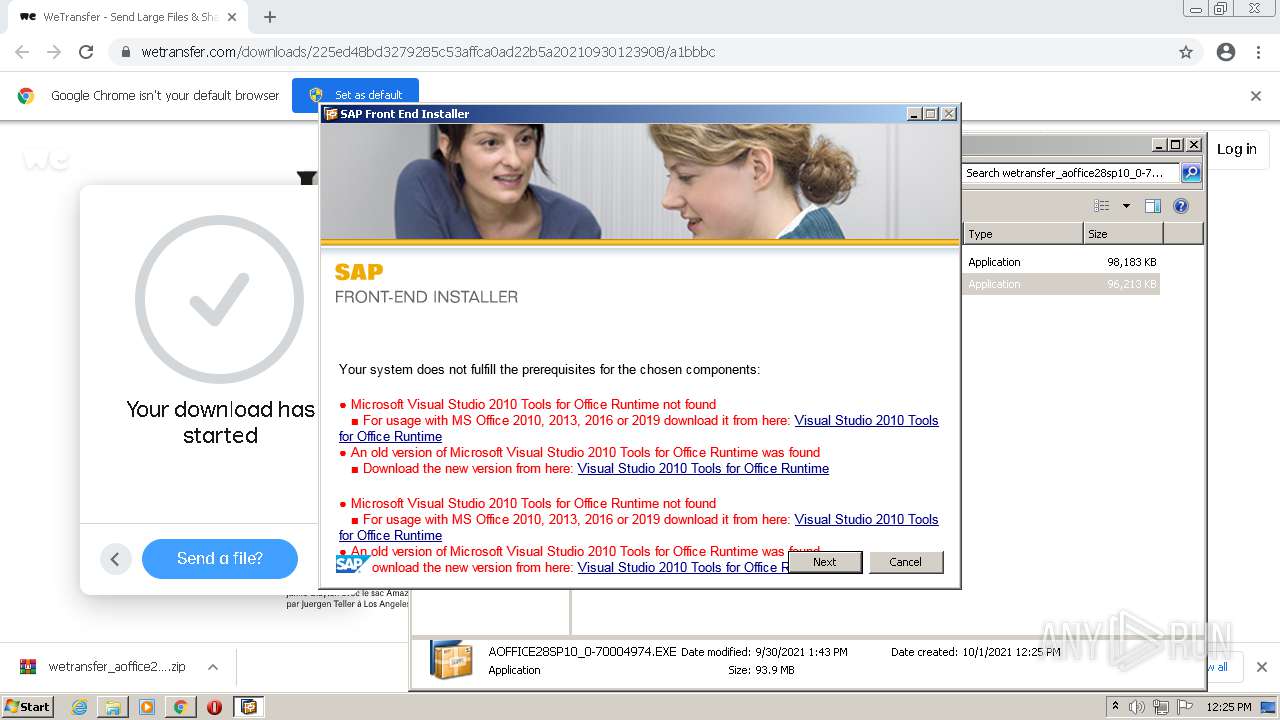Open the second 'For usage with MS Office' Tools link
This screenshot has height=720, width=1280.
(866, 519)
